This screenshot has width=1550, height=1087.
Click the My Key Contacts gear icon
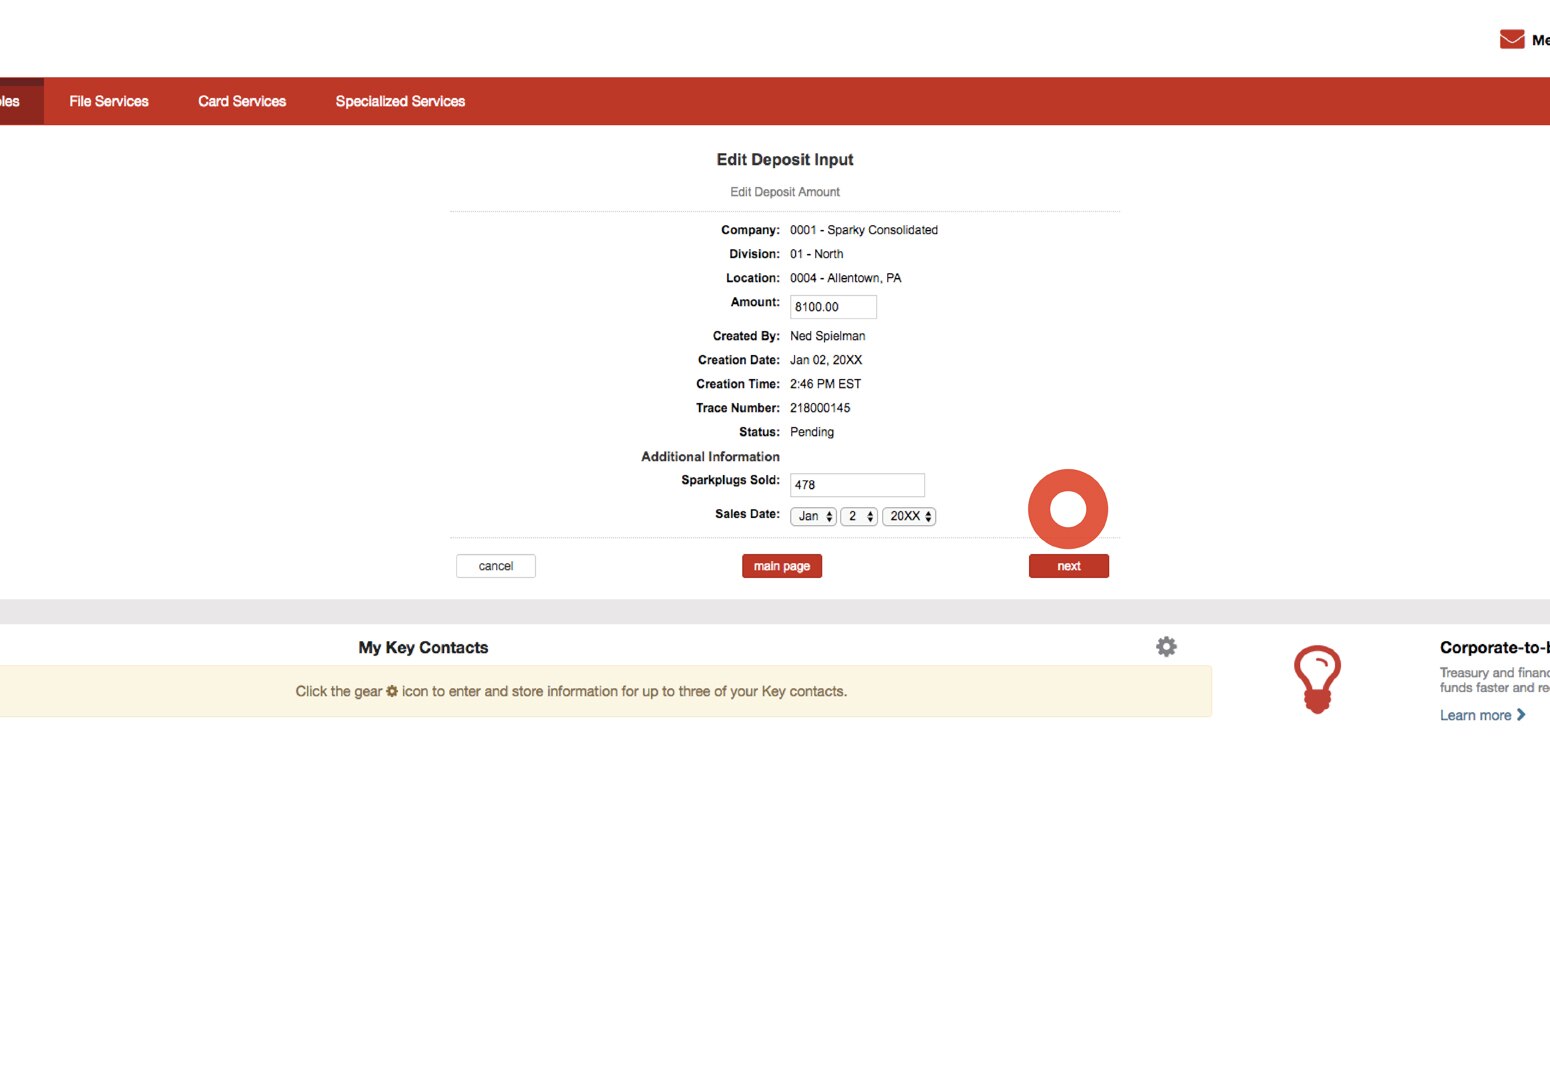click(x=1166, y=646)
